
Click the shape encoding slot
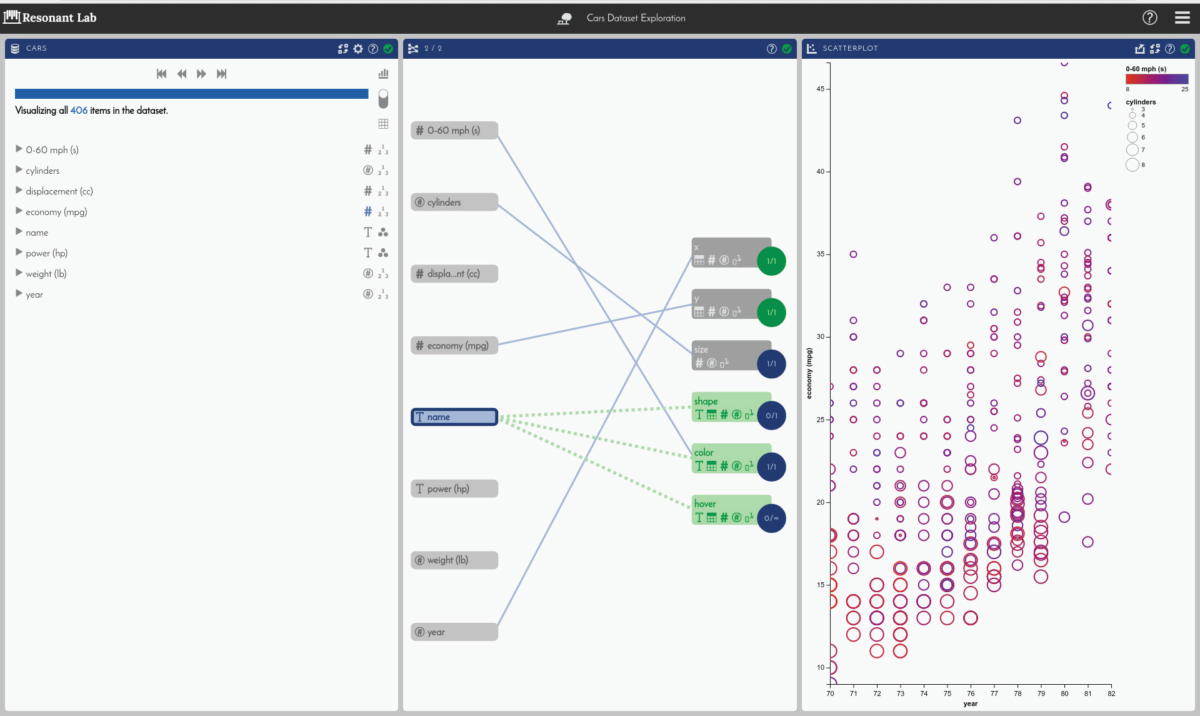[731, 408]
